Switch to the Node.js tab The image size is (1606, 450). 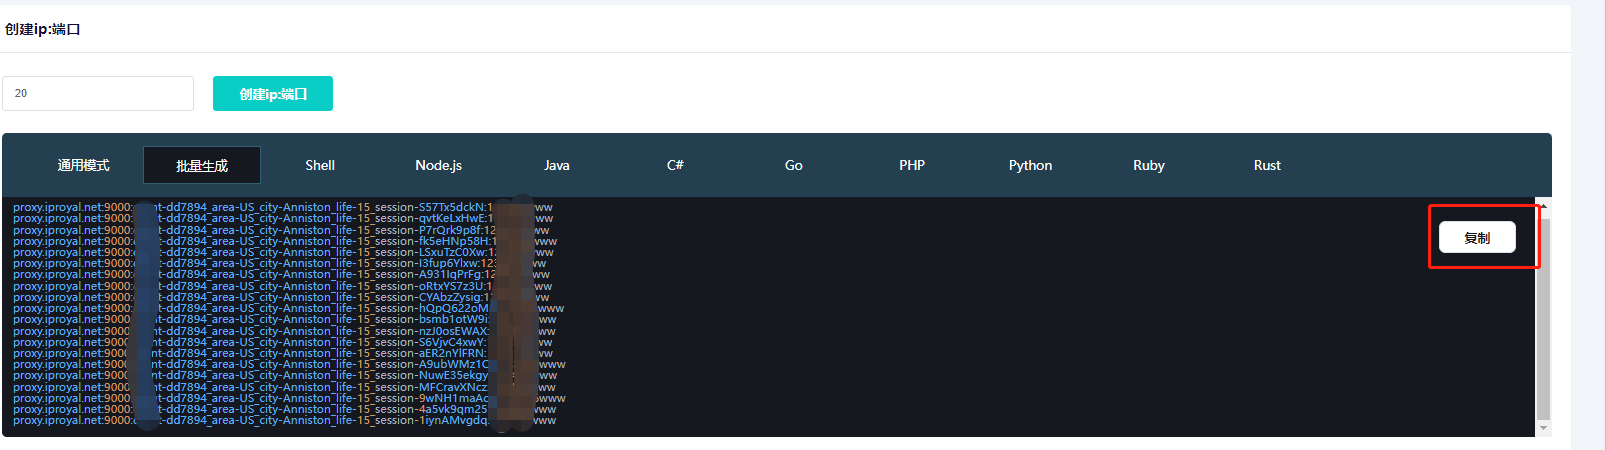(438, 165)
